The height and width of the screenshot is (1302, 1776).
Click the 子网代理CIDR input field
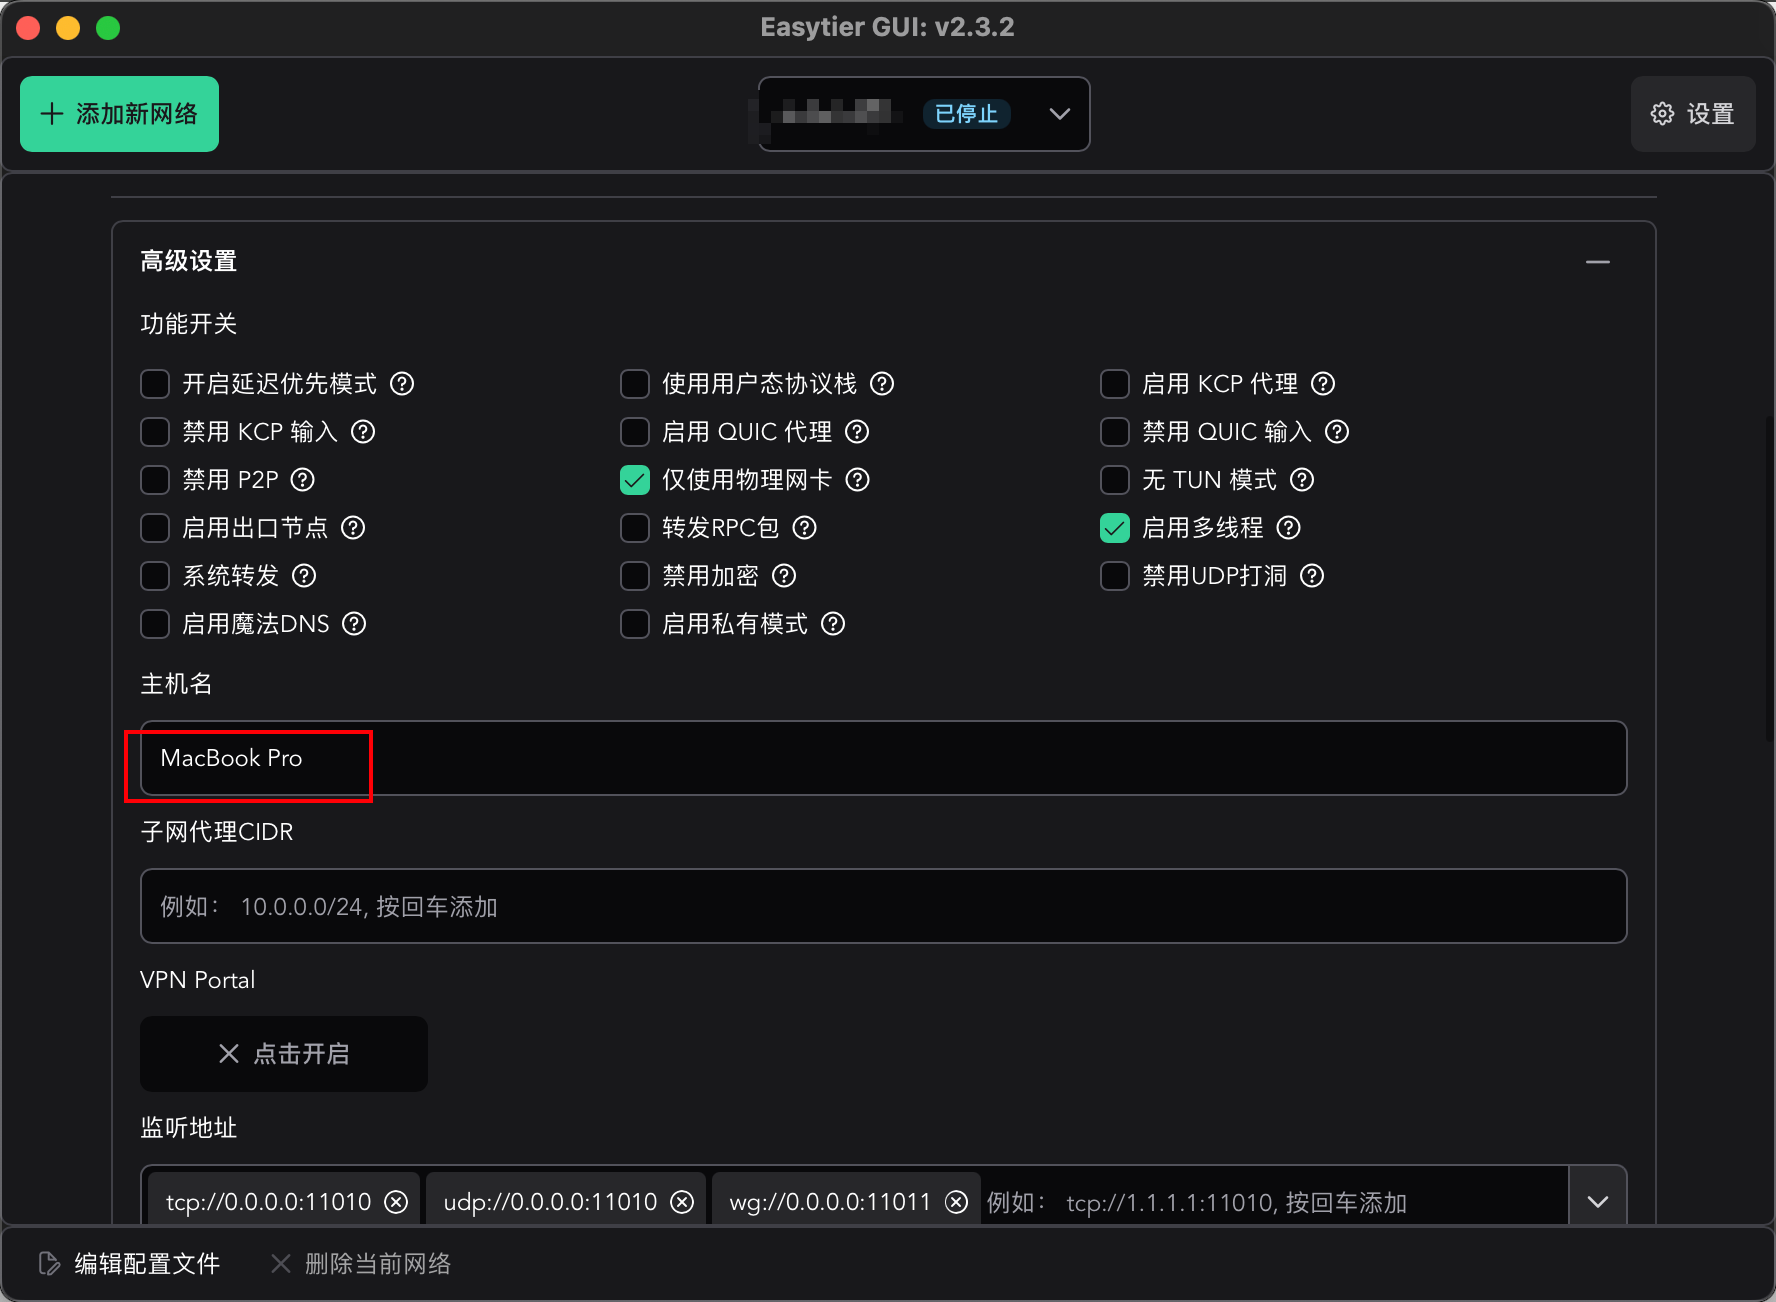[880, 906]
